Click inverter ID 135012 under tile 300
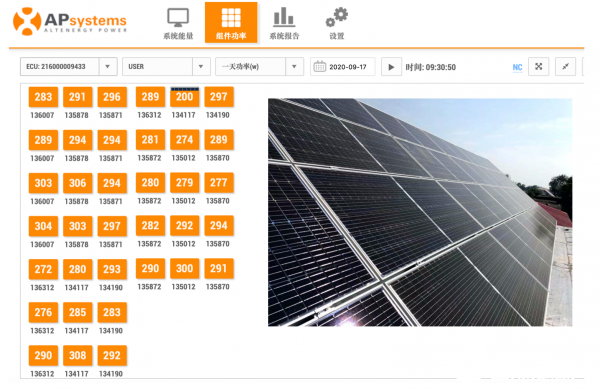Image resolution: width=600 pixels, height=390 pixels. tap(184, 287)
